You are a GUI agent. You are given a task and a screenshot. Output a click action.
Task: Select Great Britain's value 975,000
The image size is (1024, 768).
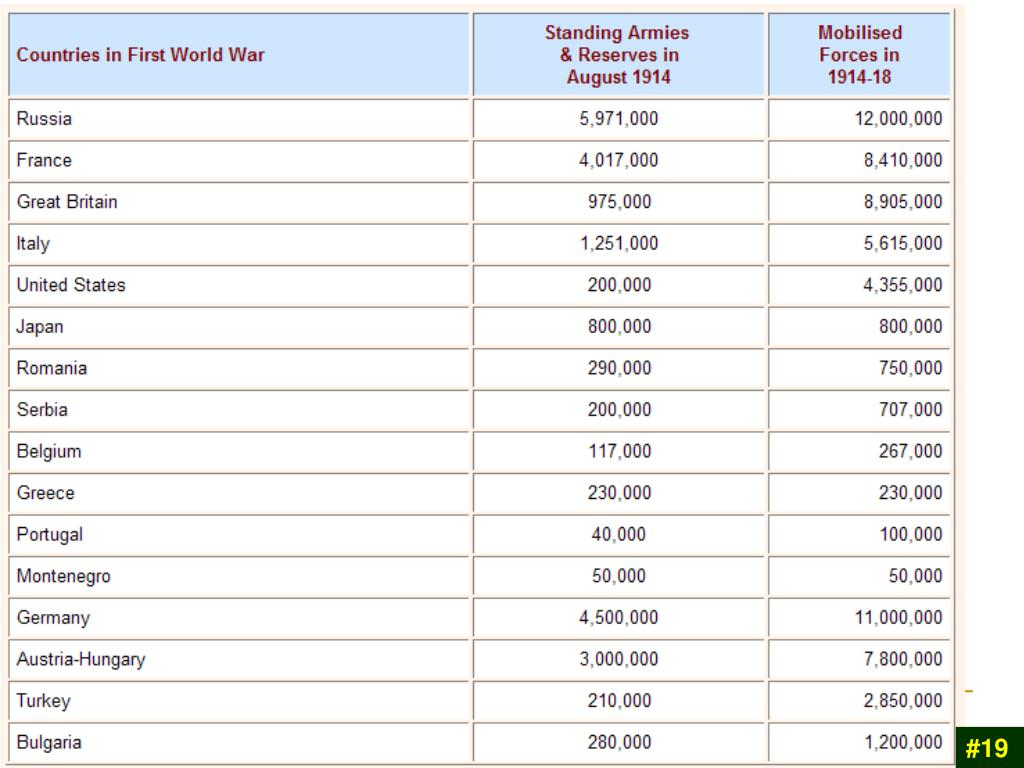pyautogui.click(x=619, y=202)
